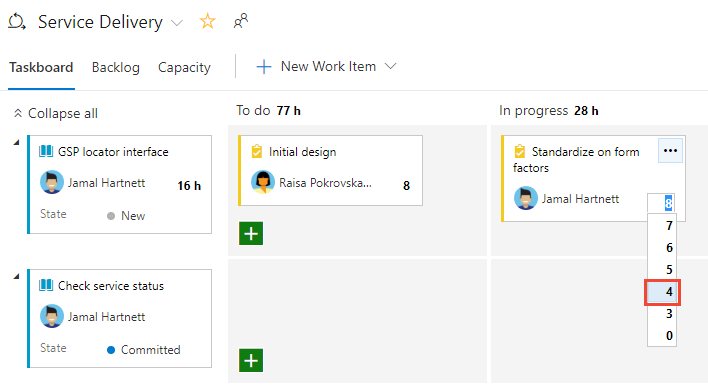The width and height of the screenshot is (708, 386).
Task: Click the plus icon for New Work Item
Action: [264, 67]
